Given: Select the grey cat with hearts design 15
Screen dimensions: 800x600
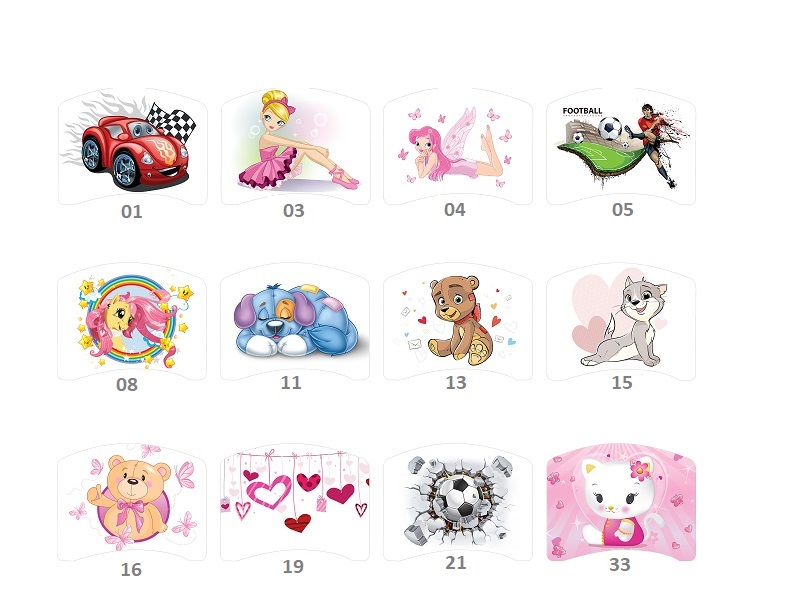Looking at the screenshot, I should point(621,322).
